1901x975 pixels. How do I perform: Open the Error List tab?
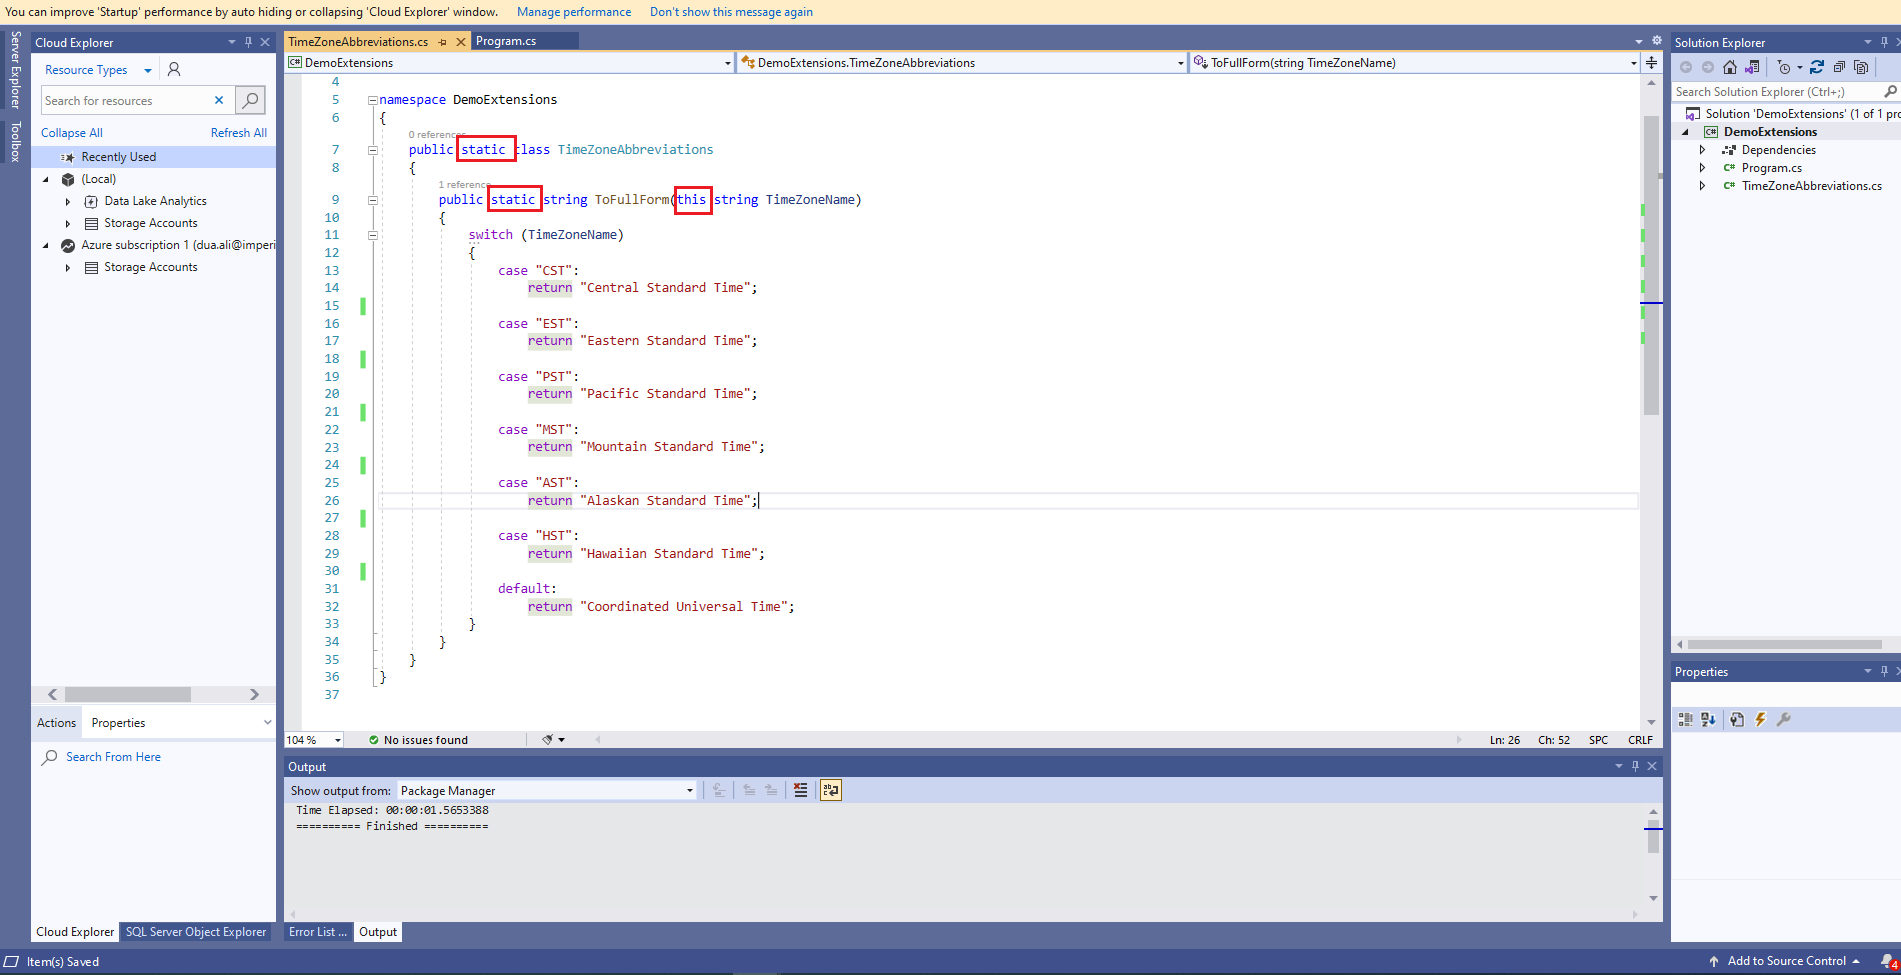[x=316, y=931]
